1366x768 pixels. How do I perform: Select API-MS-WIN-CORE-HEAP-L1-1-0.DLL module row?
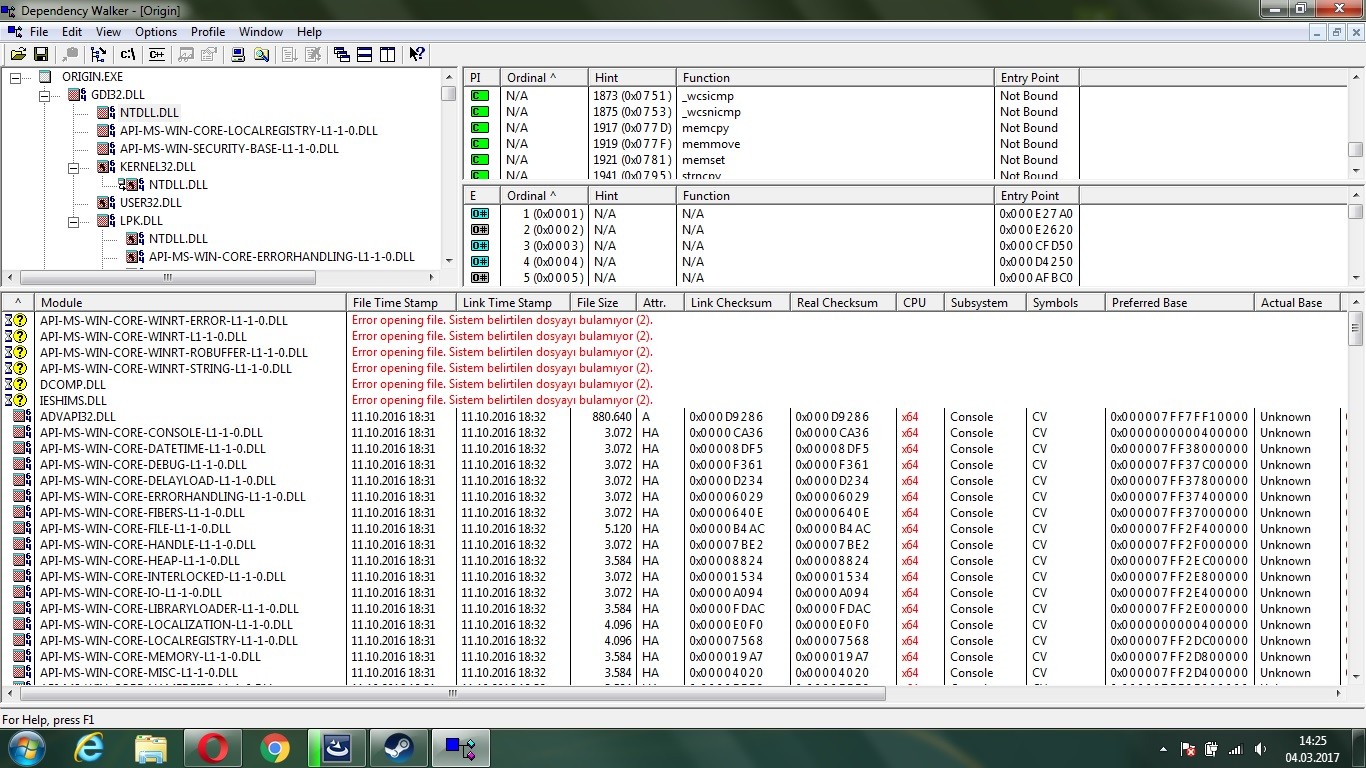click(675, 561)
